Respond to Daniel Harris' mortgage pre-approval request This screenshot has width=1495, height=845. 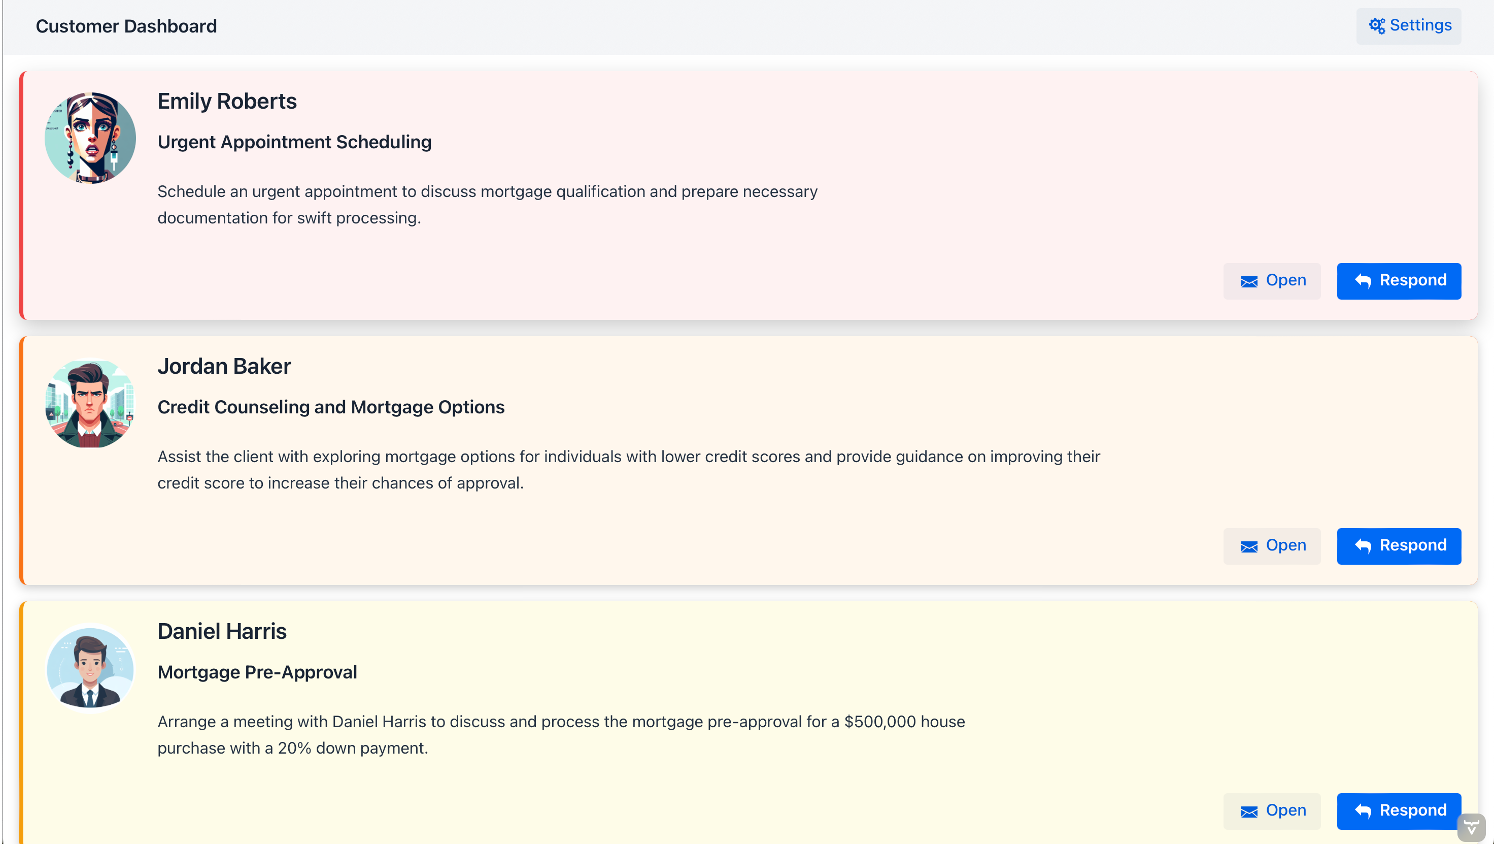click(x=1399, y=811)
